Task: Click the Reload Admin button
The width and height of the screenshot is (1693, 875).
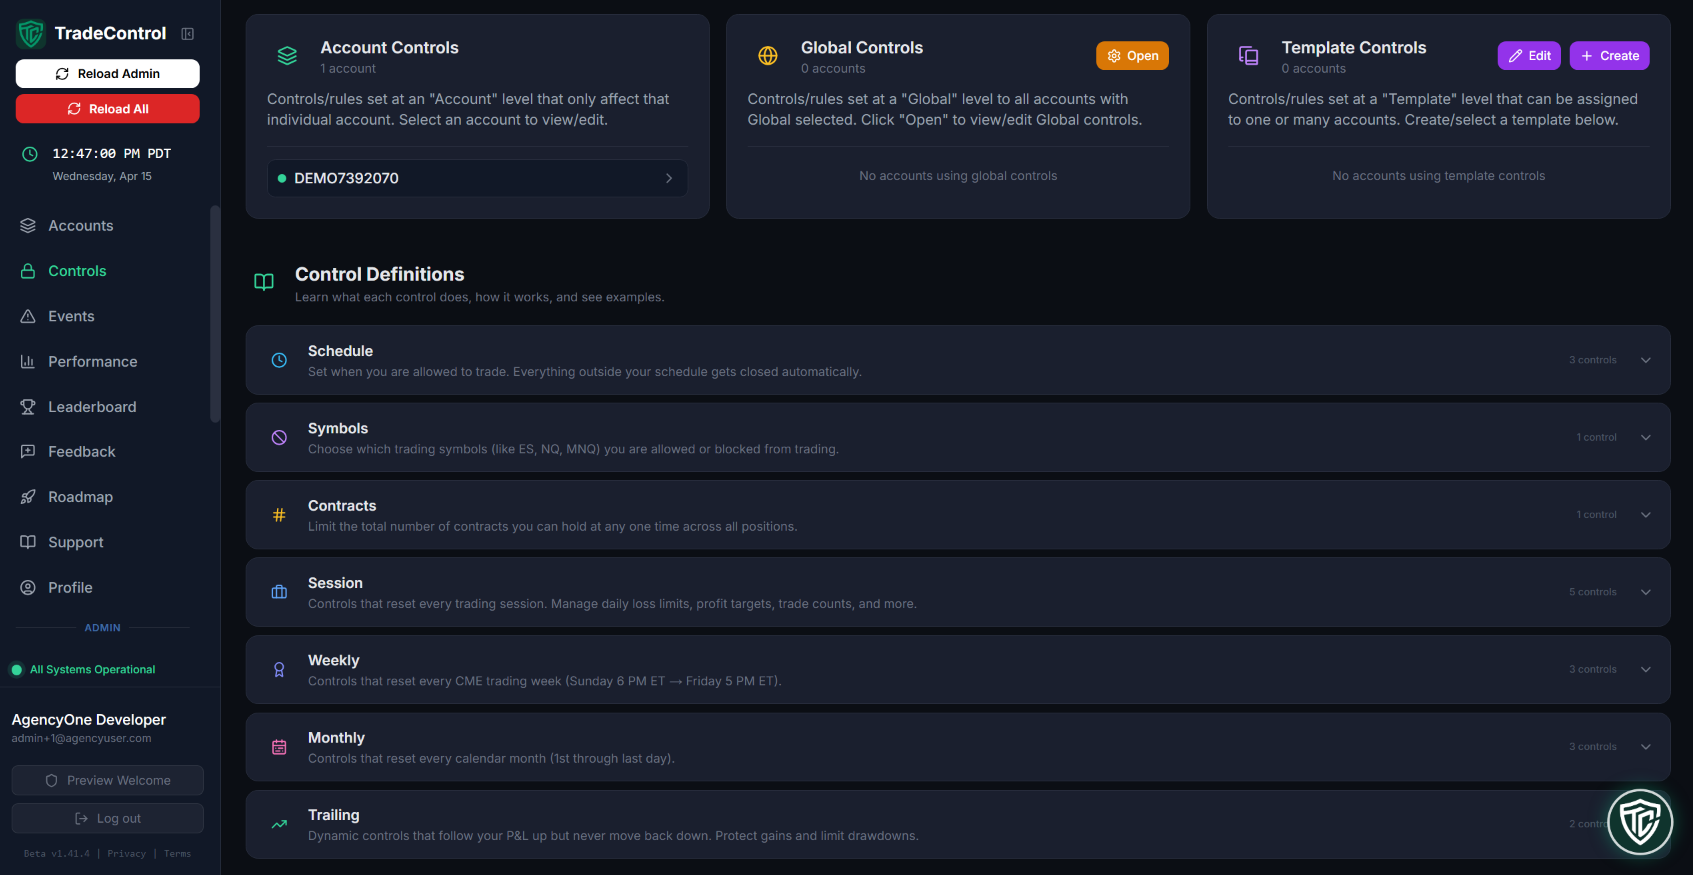Action: pos(108,74)
